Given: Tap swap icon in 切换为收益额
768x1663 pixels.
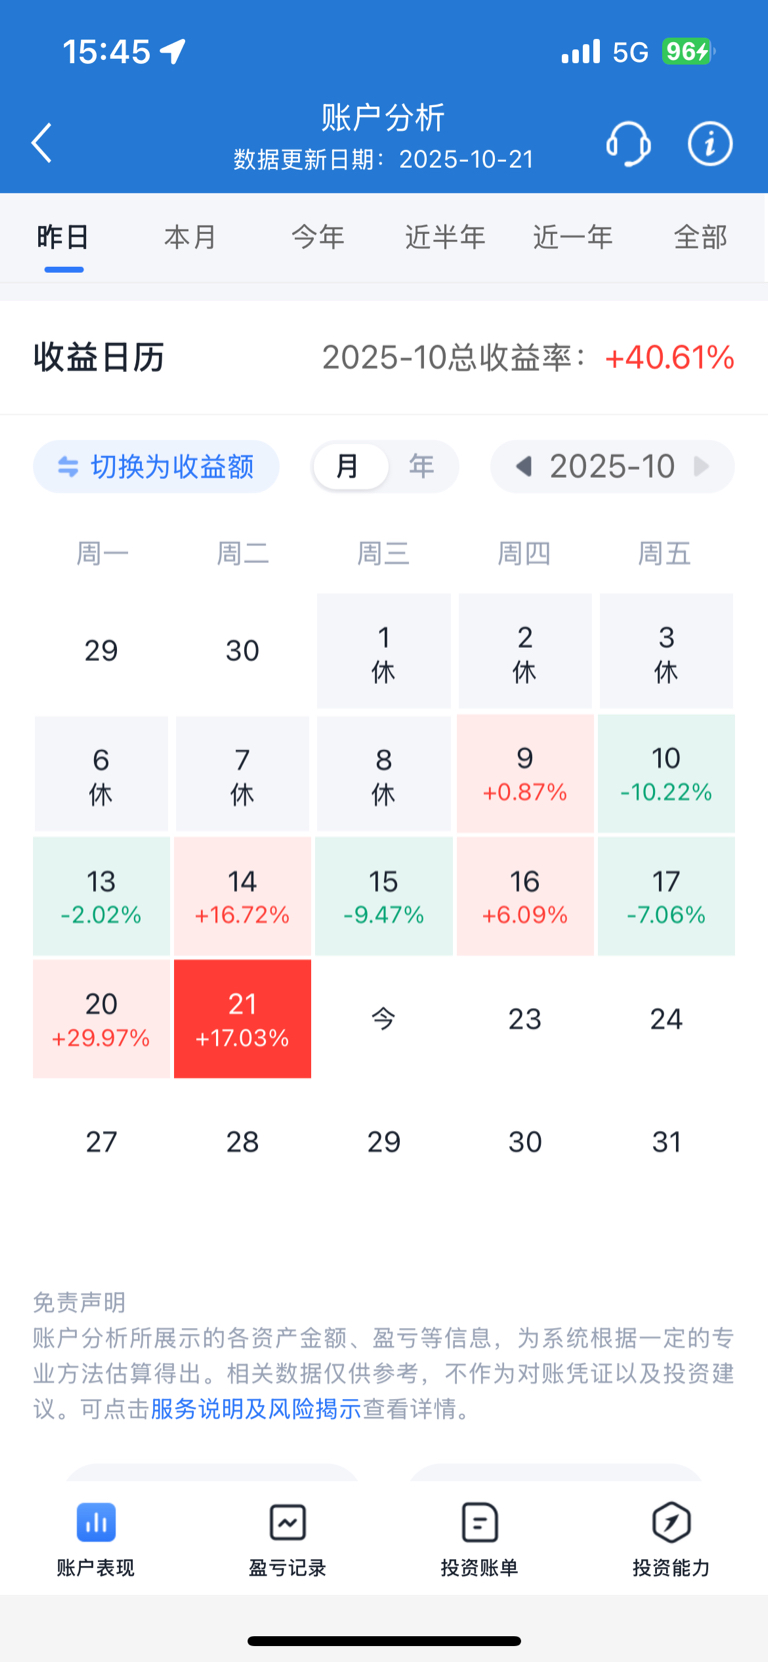Looking at the screenshot, I should point(68,467).
